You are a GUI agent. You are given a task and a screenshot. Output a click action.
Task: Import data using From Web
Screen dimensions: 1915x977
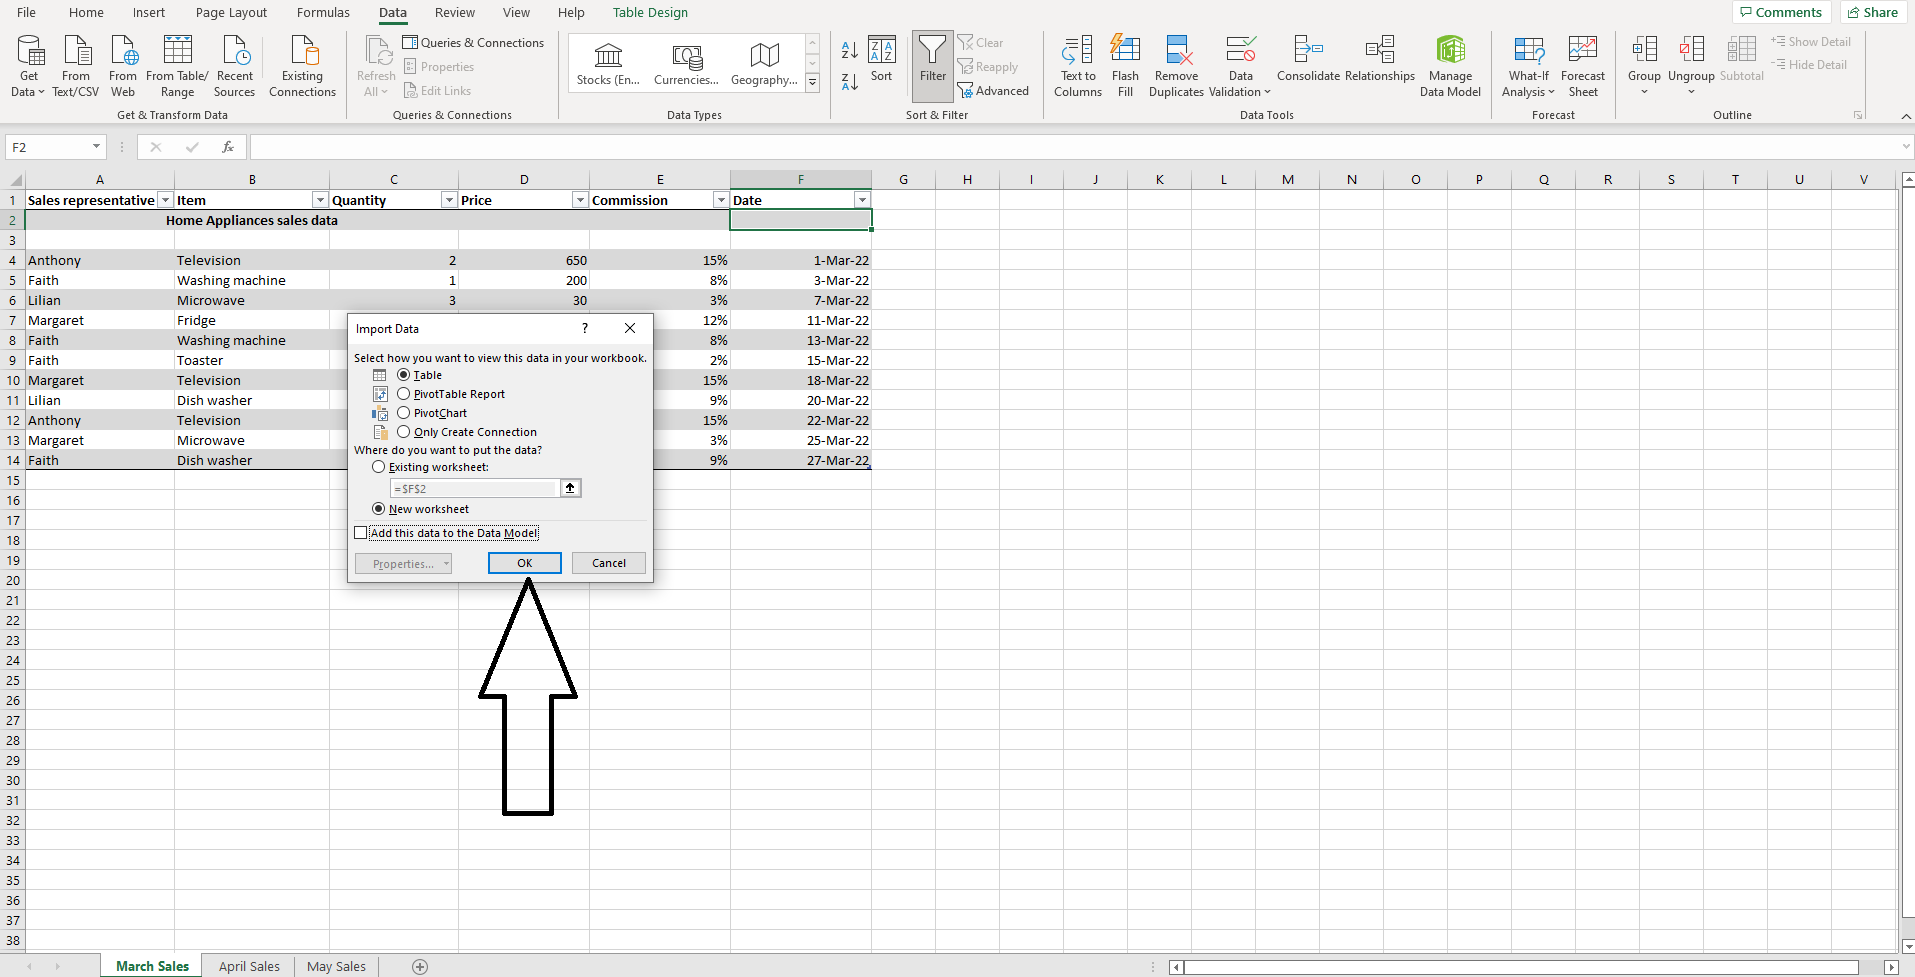pos(122,65)
